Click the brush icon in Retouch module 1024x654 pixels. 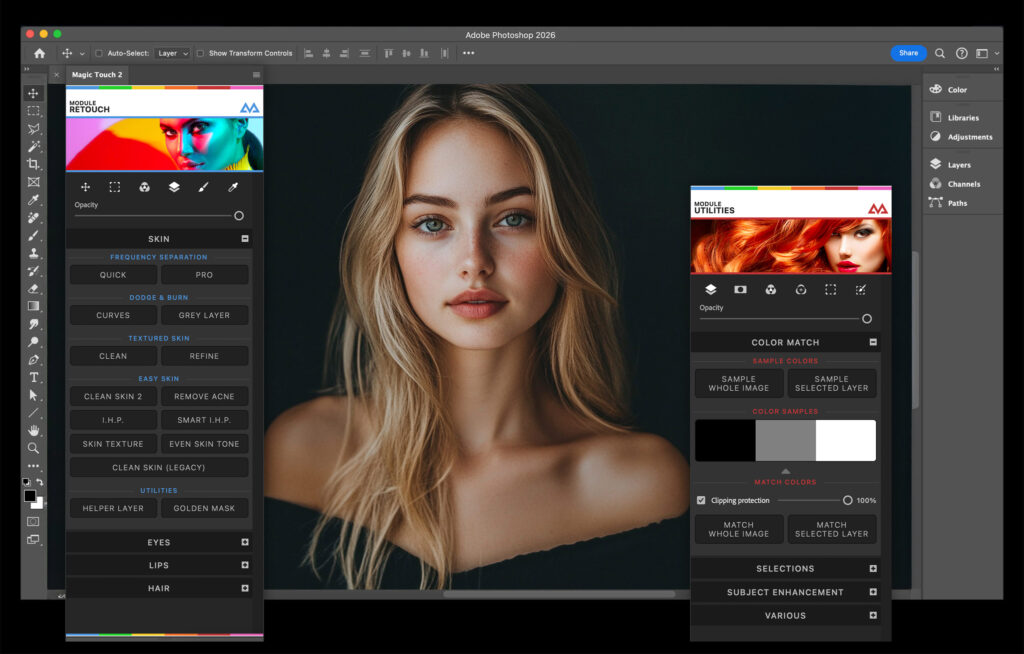click(203, 187)
